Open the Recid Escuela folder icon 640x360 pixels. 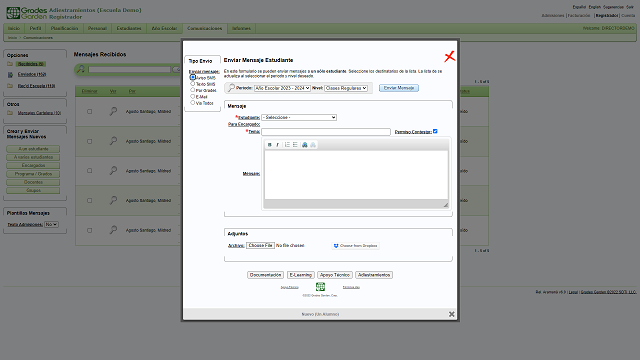point(10,86)
